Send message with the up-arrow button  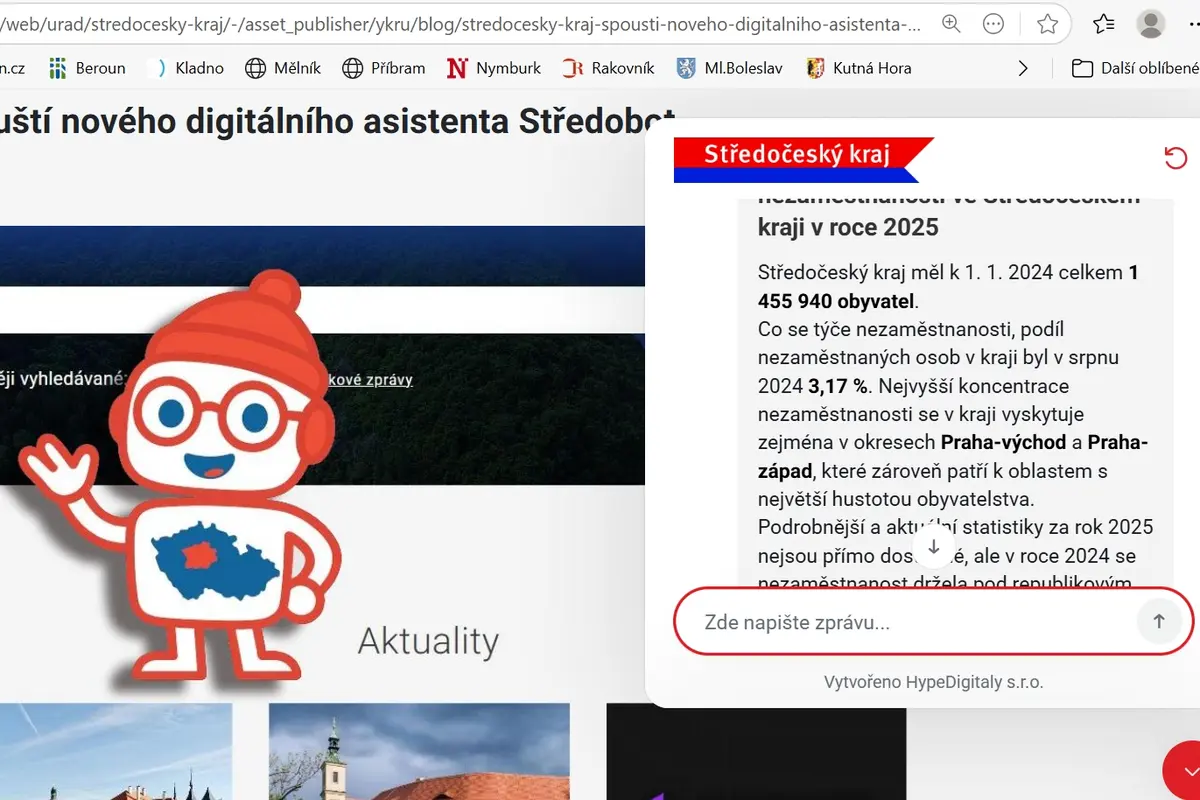coord(1159,621)
